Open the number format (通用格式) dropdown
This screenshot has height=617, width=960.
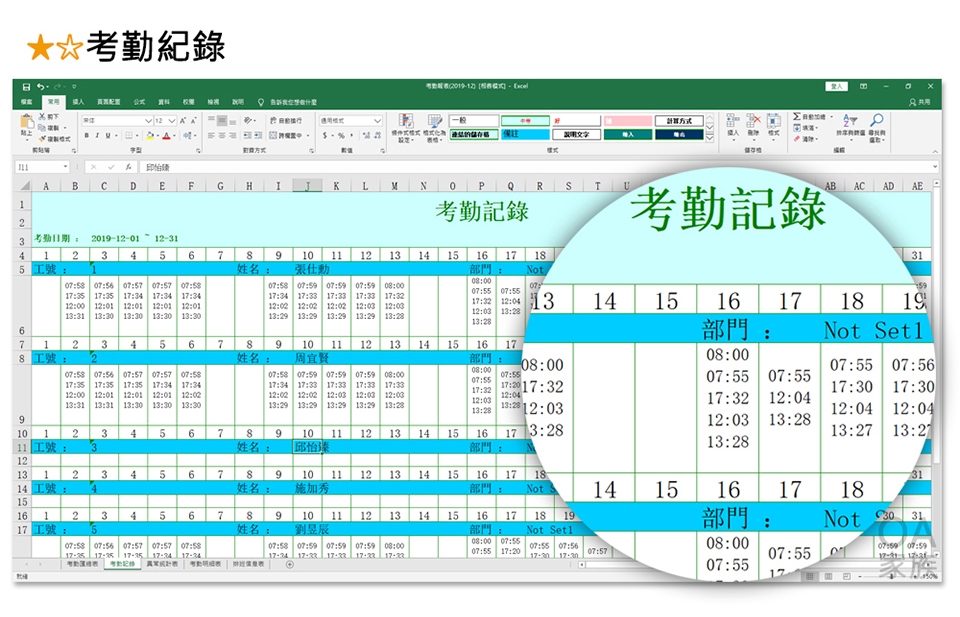(x=377, y=120)
